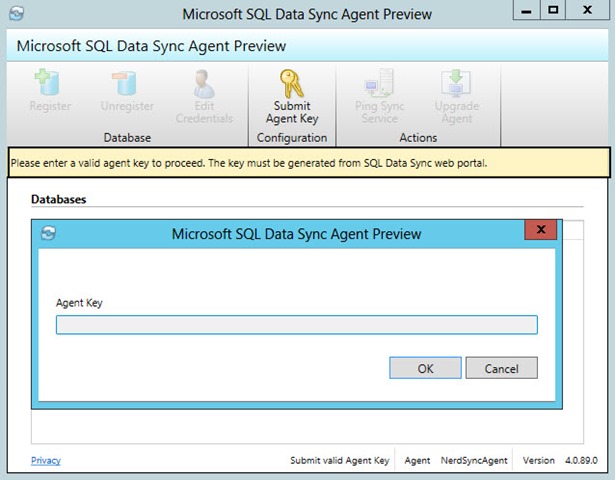Close the main application window
The width and height of the screenshot is (615, 480).
point(587,10)
